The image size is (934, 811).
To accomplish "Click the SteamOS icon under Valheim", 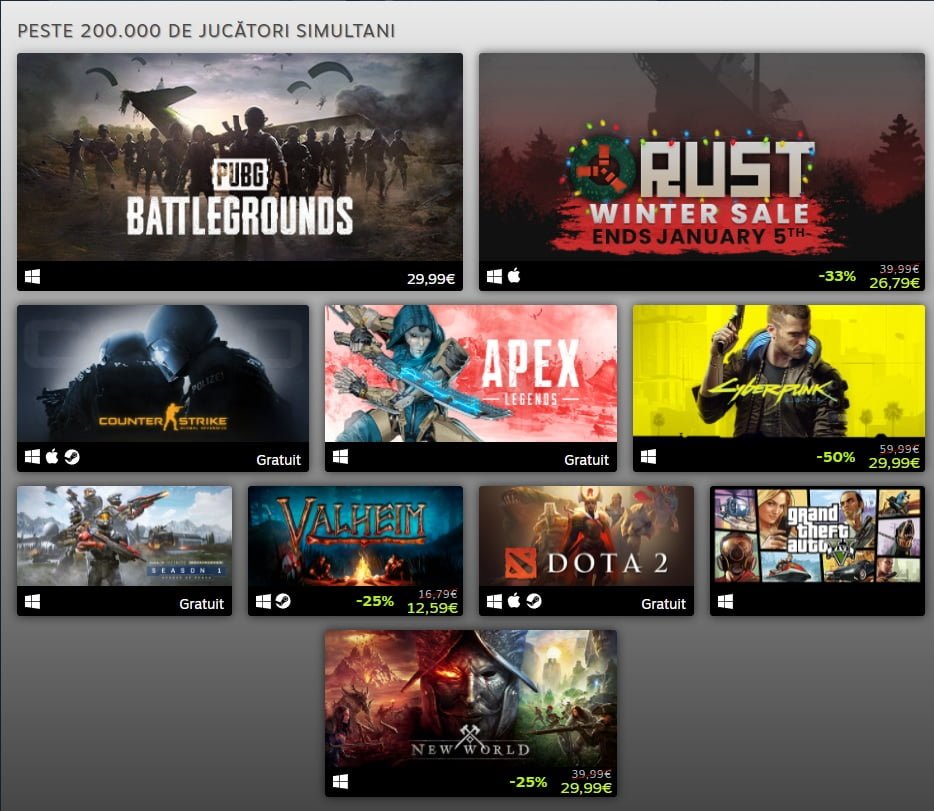I will point(283,601).
